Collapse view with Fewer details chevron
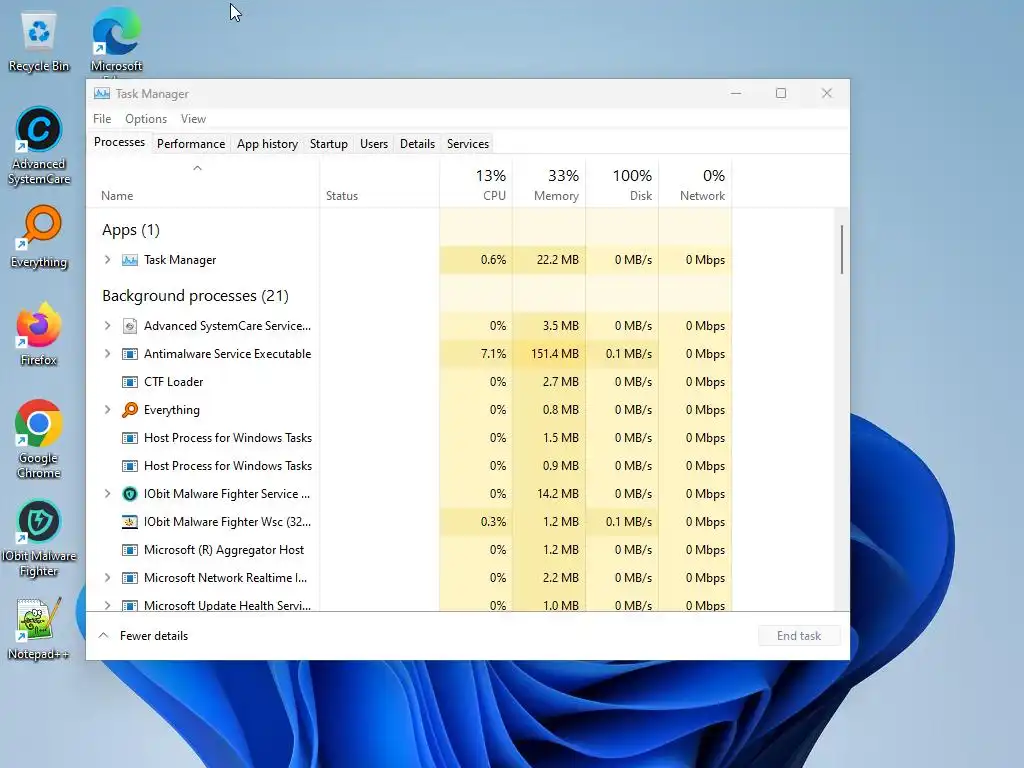Viewport: 1024px width, 768px height. 103,635
